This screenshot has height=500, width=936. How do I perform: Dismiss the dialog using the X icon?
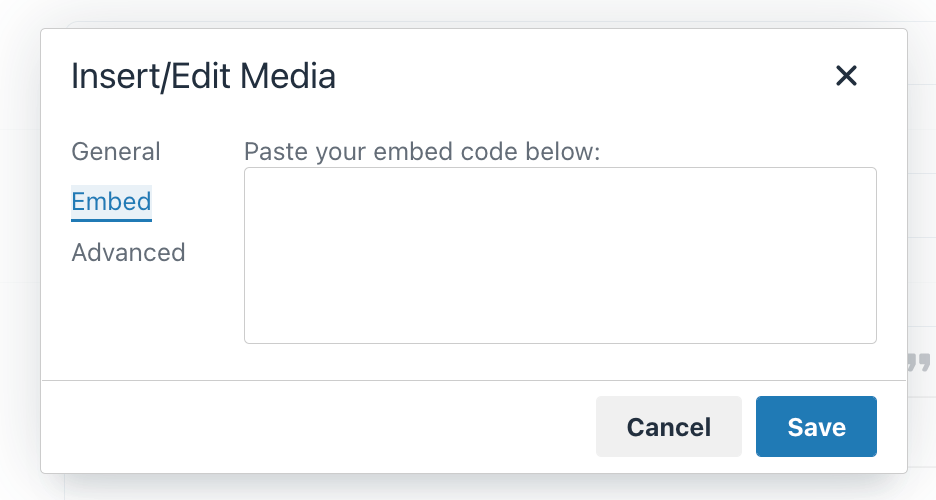pos(846,76)
